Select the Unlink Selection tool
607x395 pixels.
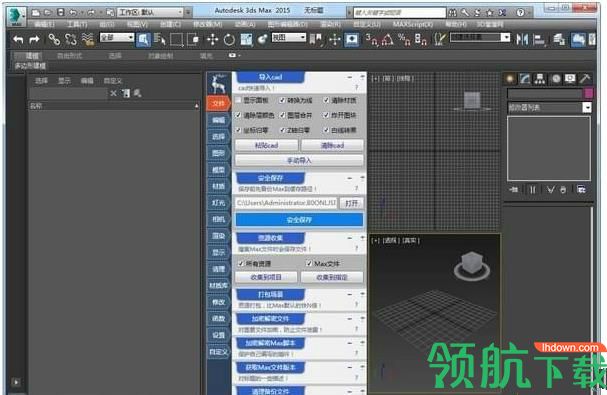pos(71,40)
